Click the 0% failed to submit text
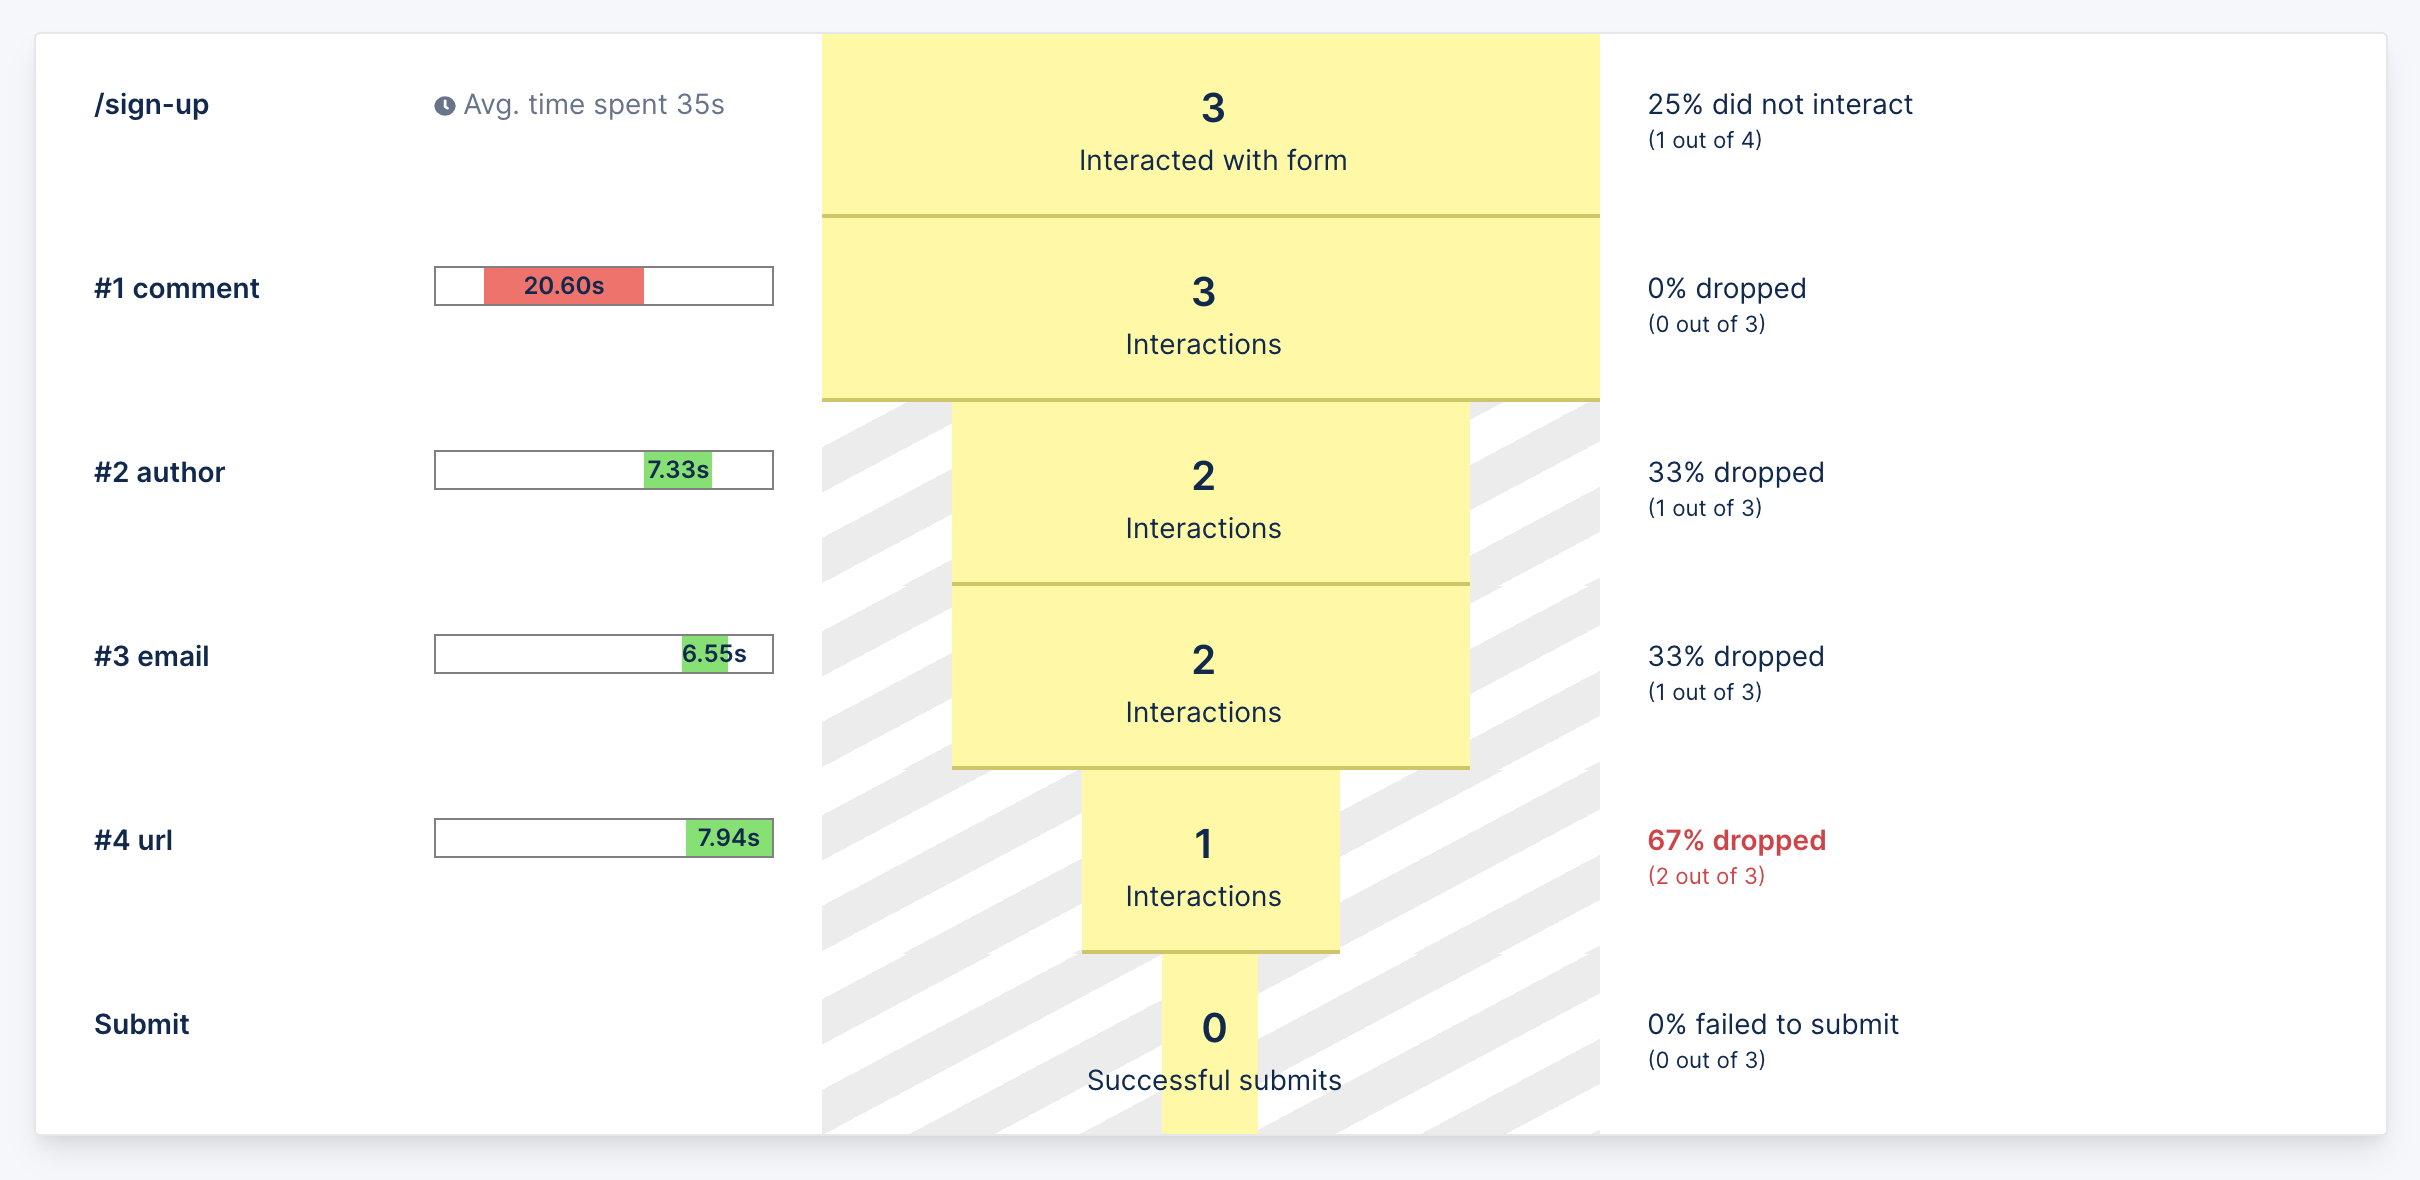Screen dimensions: 2420x1180 tap(1773, 1025)
